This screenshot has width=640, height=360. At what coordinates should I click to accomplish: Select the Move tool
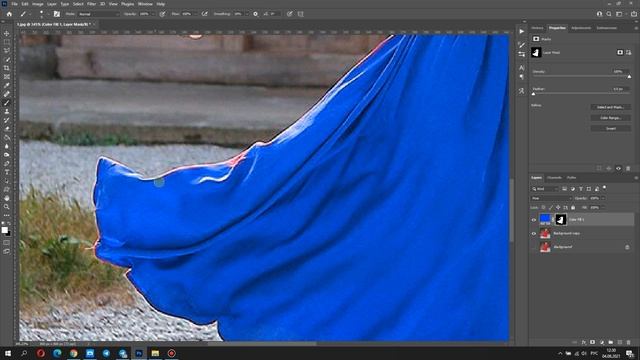(x=7, y=33)
